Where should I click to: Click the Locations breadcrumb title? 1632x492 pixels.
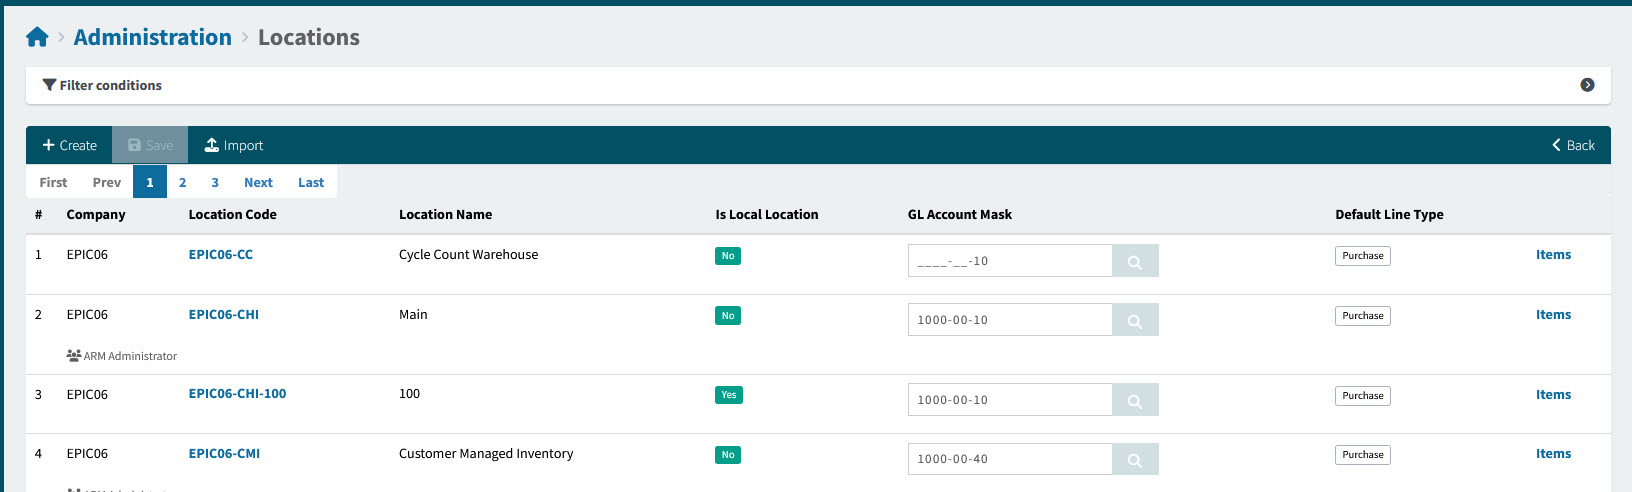coord(309,37)
